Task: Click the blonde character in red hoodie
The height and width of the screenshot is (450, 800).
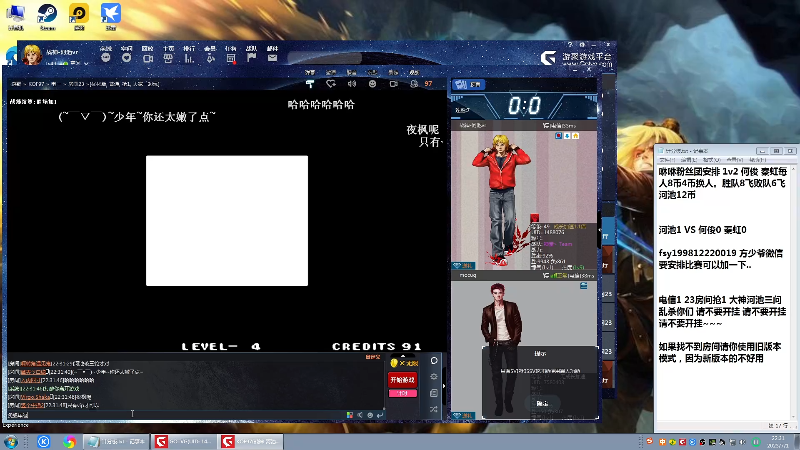Action: [501, 199]
